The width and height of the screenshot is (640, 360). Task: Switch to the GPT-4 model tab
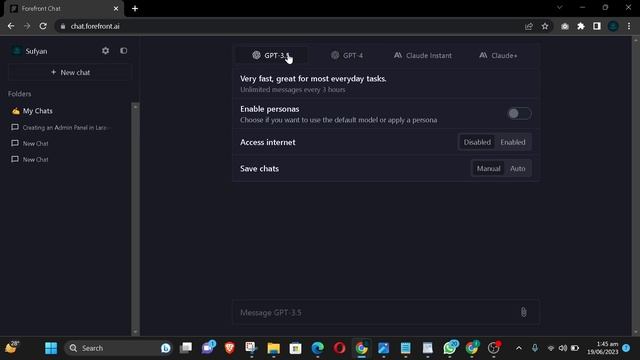pos(347,56)
